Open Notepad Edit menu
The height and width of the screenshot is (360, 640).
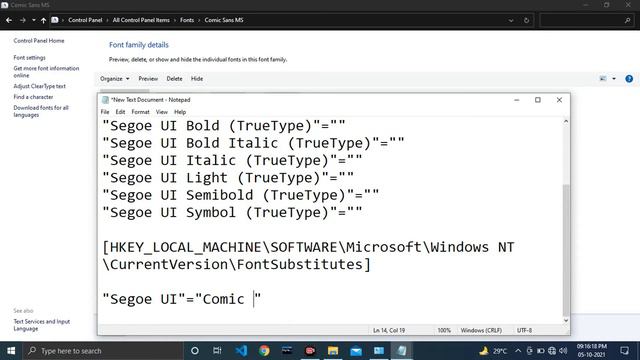pos(120,112)
